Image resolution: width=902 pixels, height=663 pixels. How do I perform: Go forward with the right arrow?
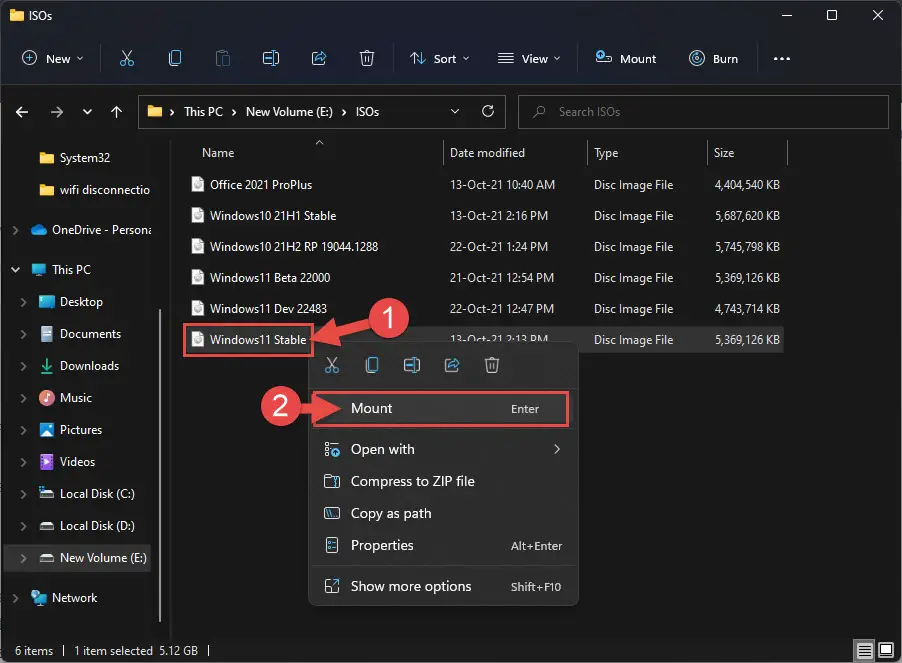coord(56,112)
